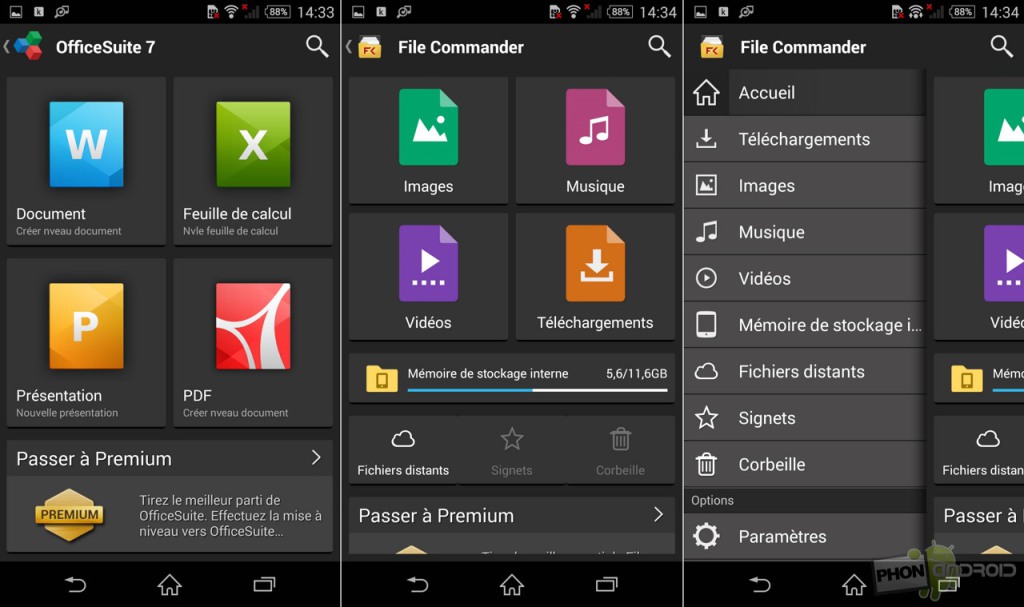Tap the PREMIUM badge in OfficeSuite
Viewport: 1024px width, 607px height.
[69, 515]
